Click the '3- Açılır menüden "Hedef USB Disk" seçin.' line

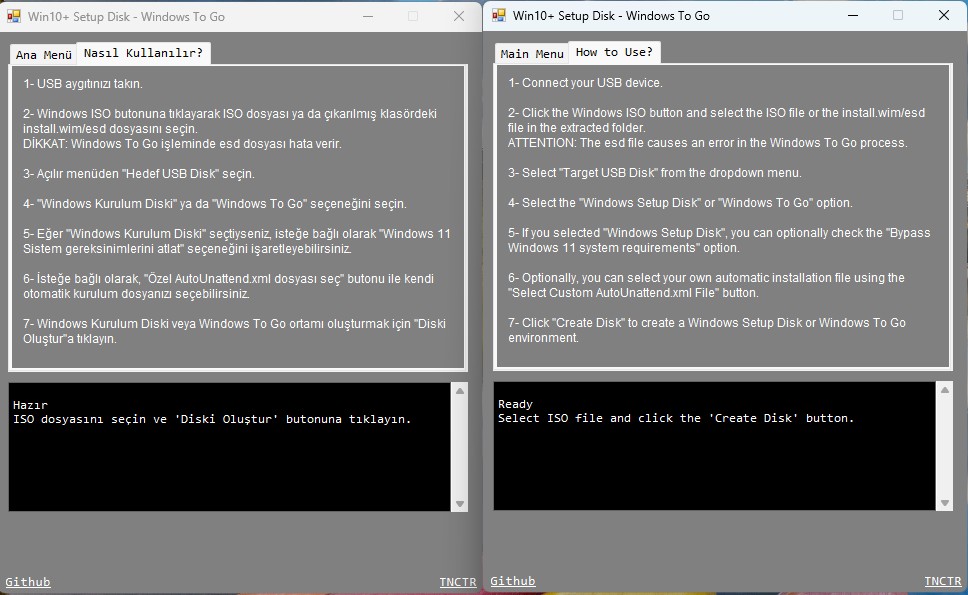point(139,174)
